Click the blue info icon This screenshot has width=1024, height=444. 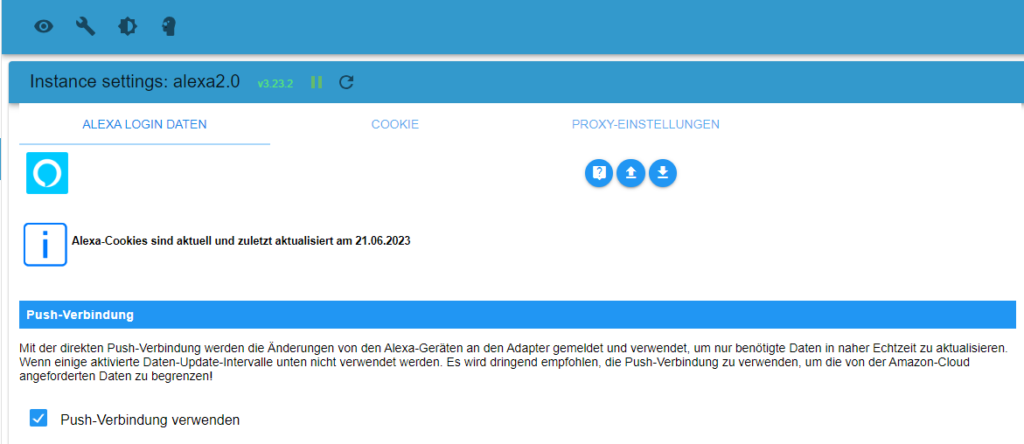46,244
